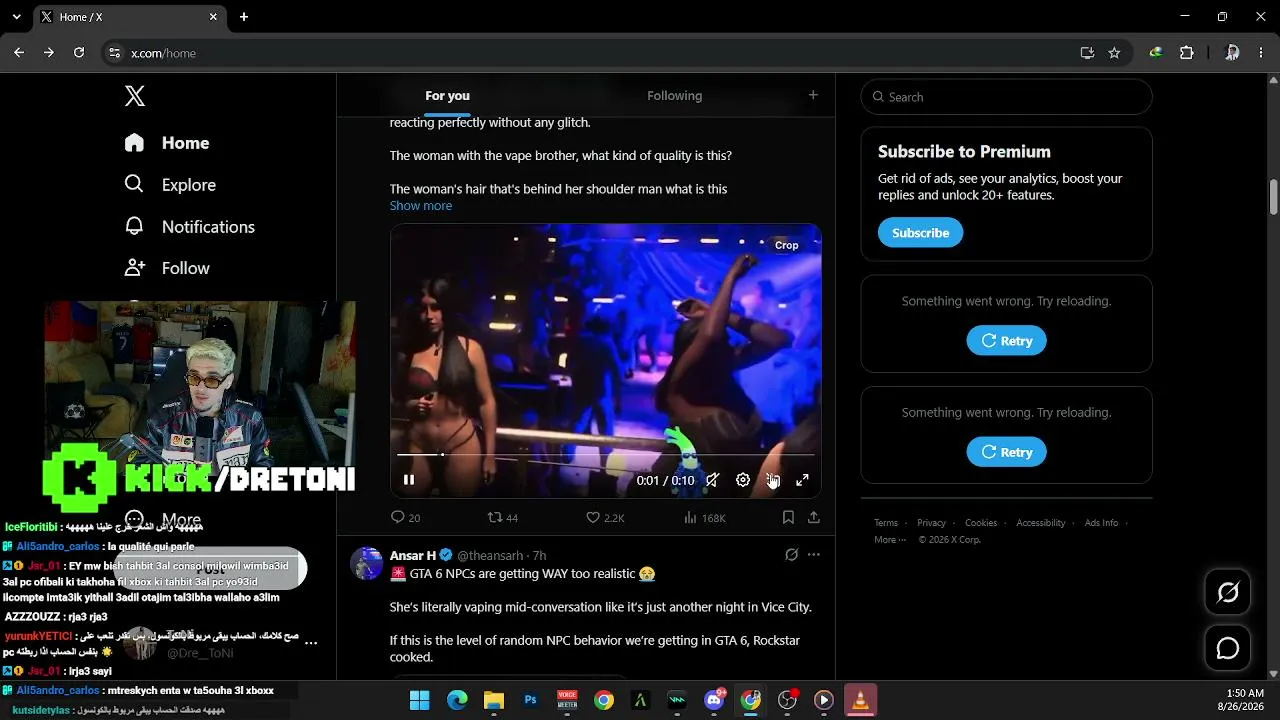Switch to the Following tab
This screenshot has width=1280, height=720.
[x=675, y=96]
